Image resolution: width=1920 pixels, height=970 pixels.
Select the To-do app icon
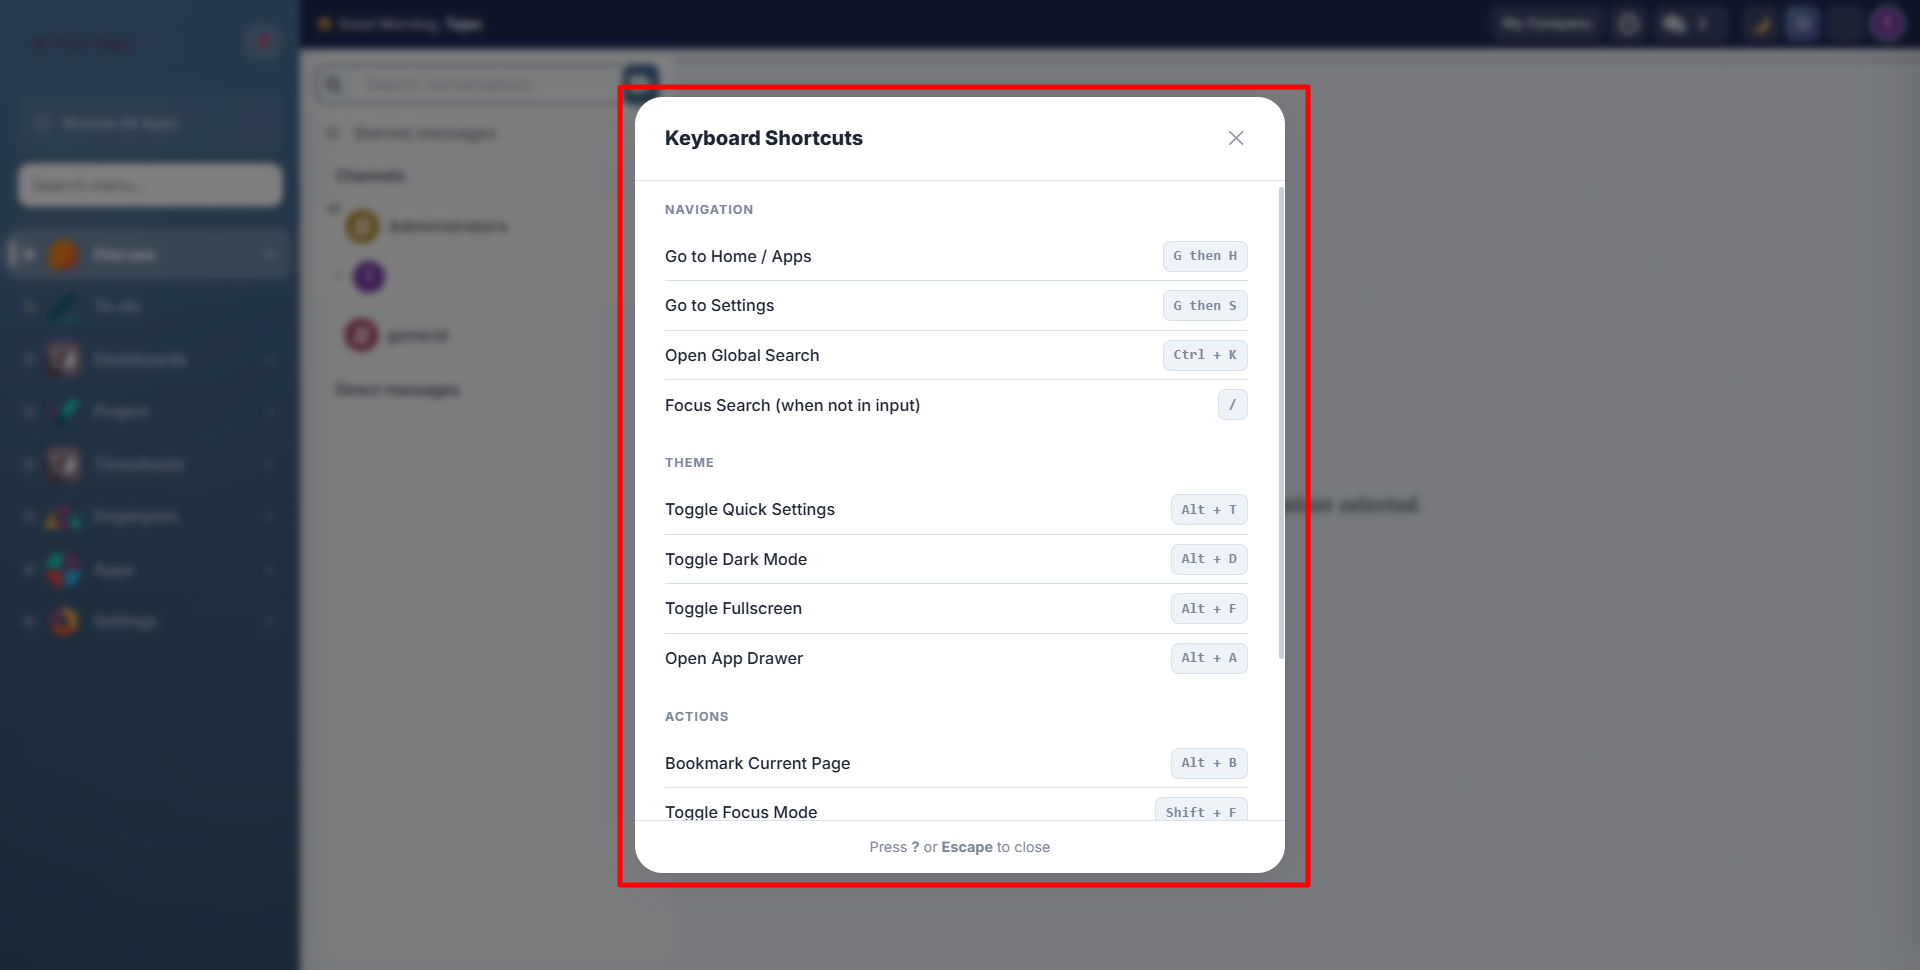pos(63,306)
